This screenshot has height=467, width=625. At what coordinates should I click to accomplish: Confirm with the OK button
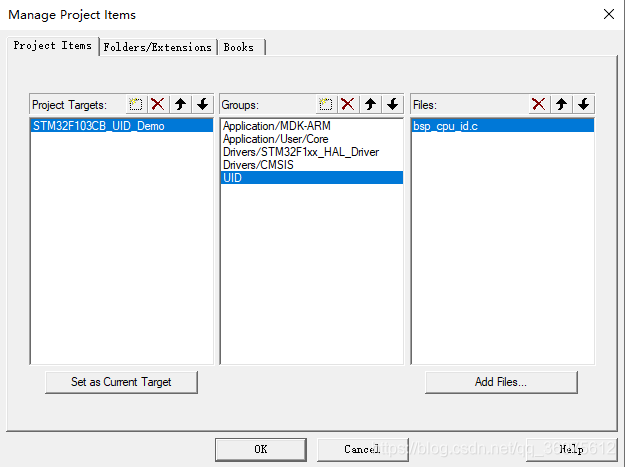[x=261, y=449]
